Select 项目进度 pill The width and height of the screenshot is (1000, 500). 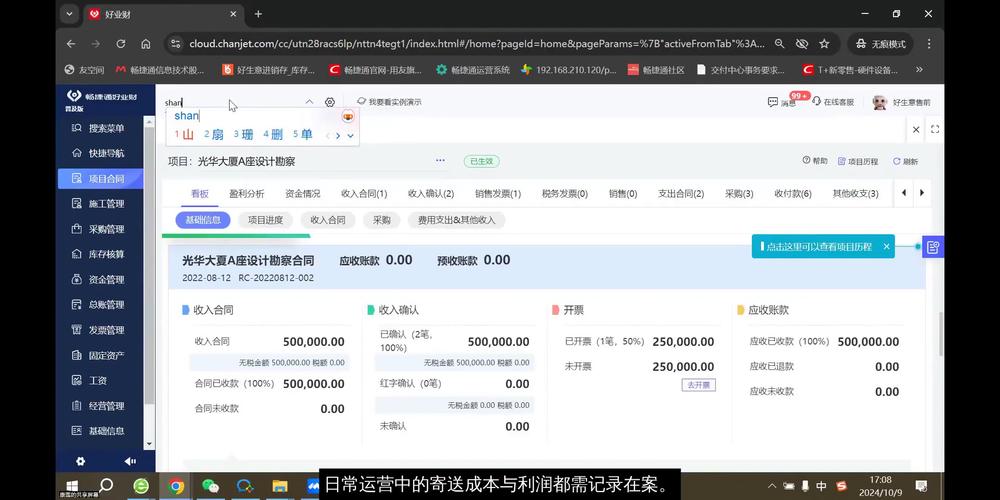[x=265, y=220]
